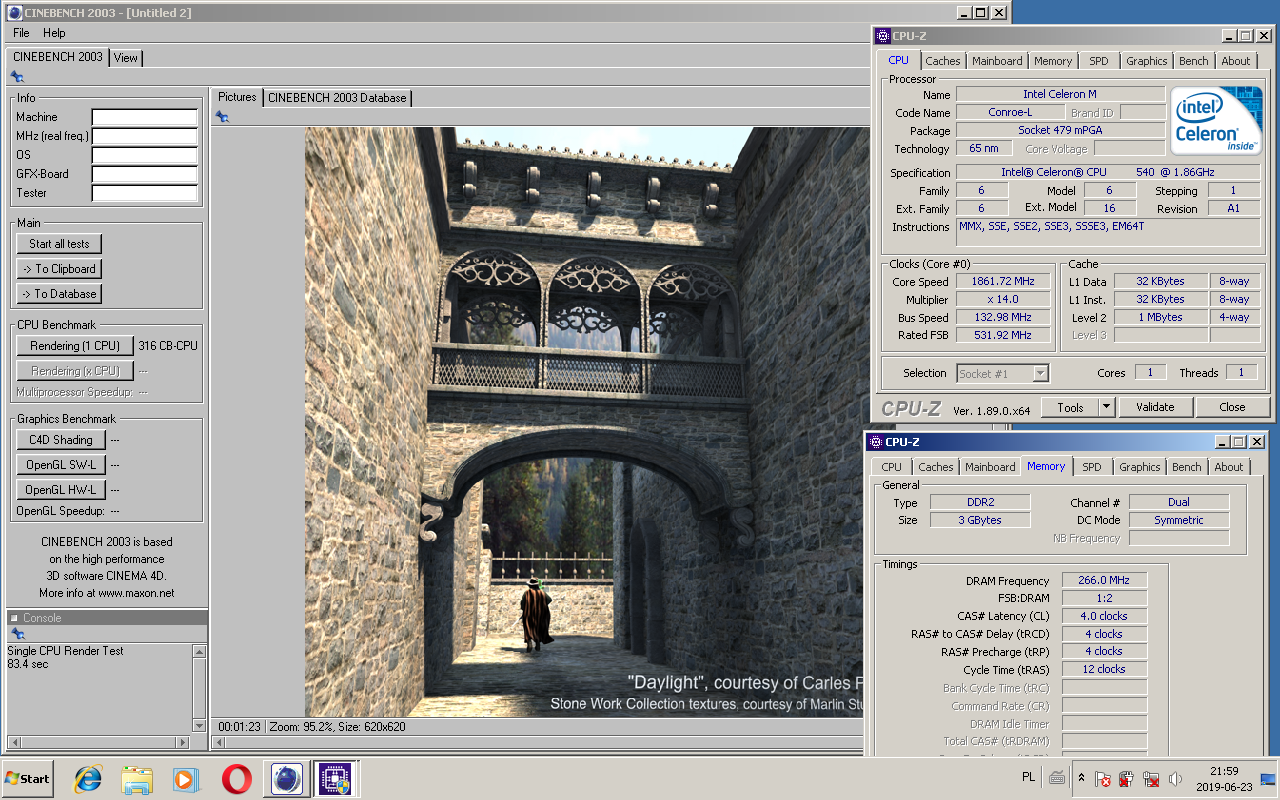Open SPD tab in CPU-Z timings window
Viewport: 1280px width, 800px height.
pyautogui.click(x=1092, y=467)
